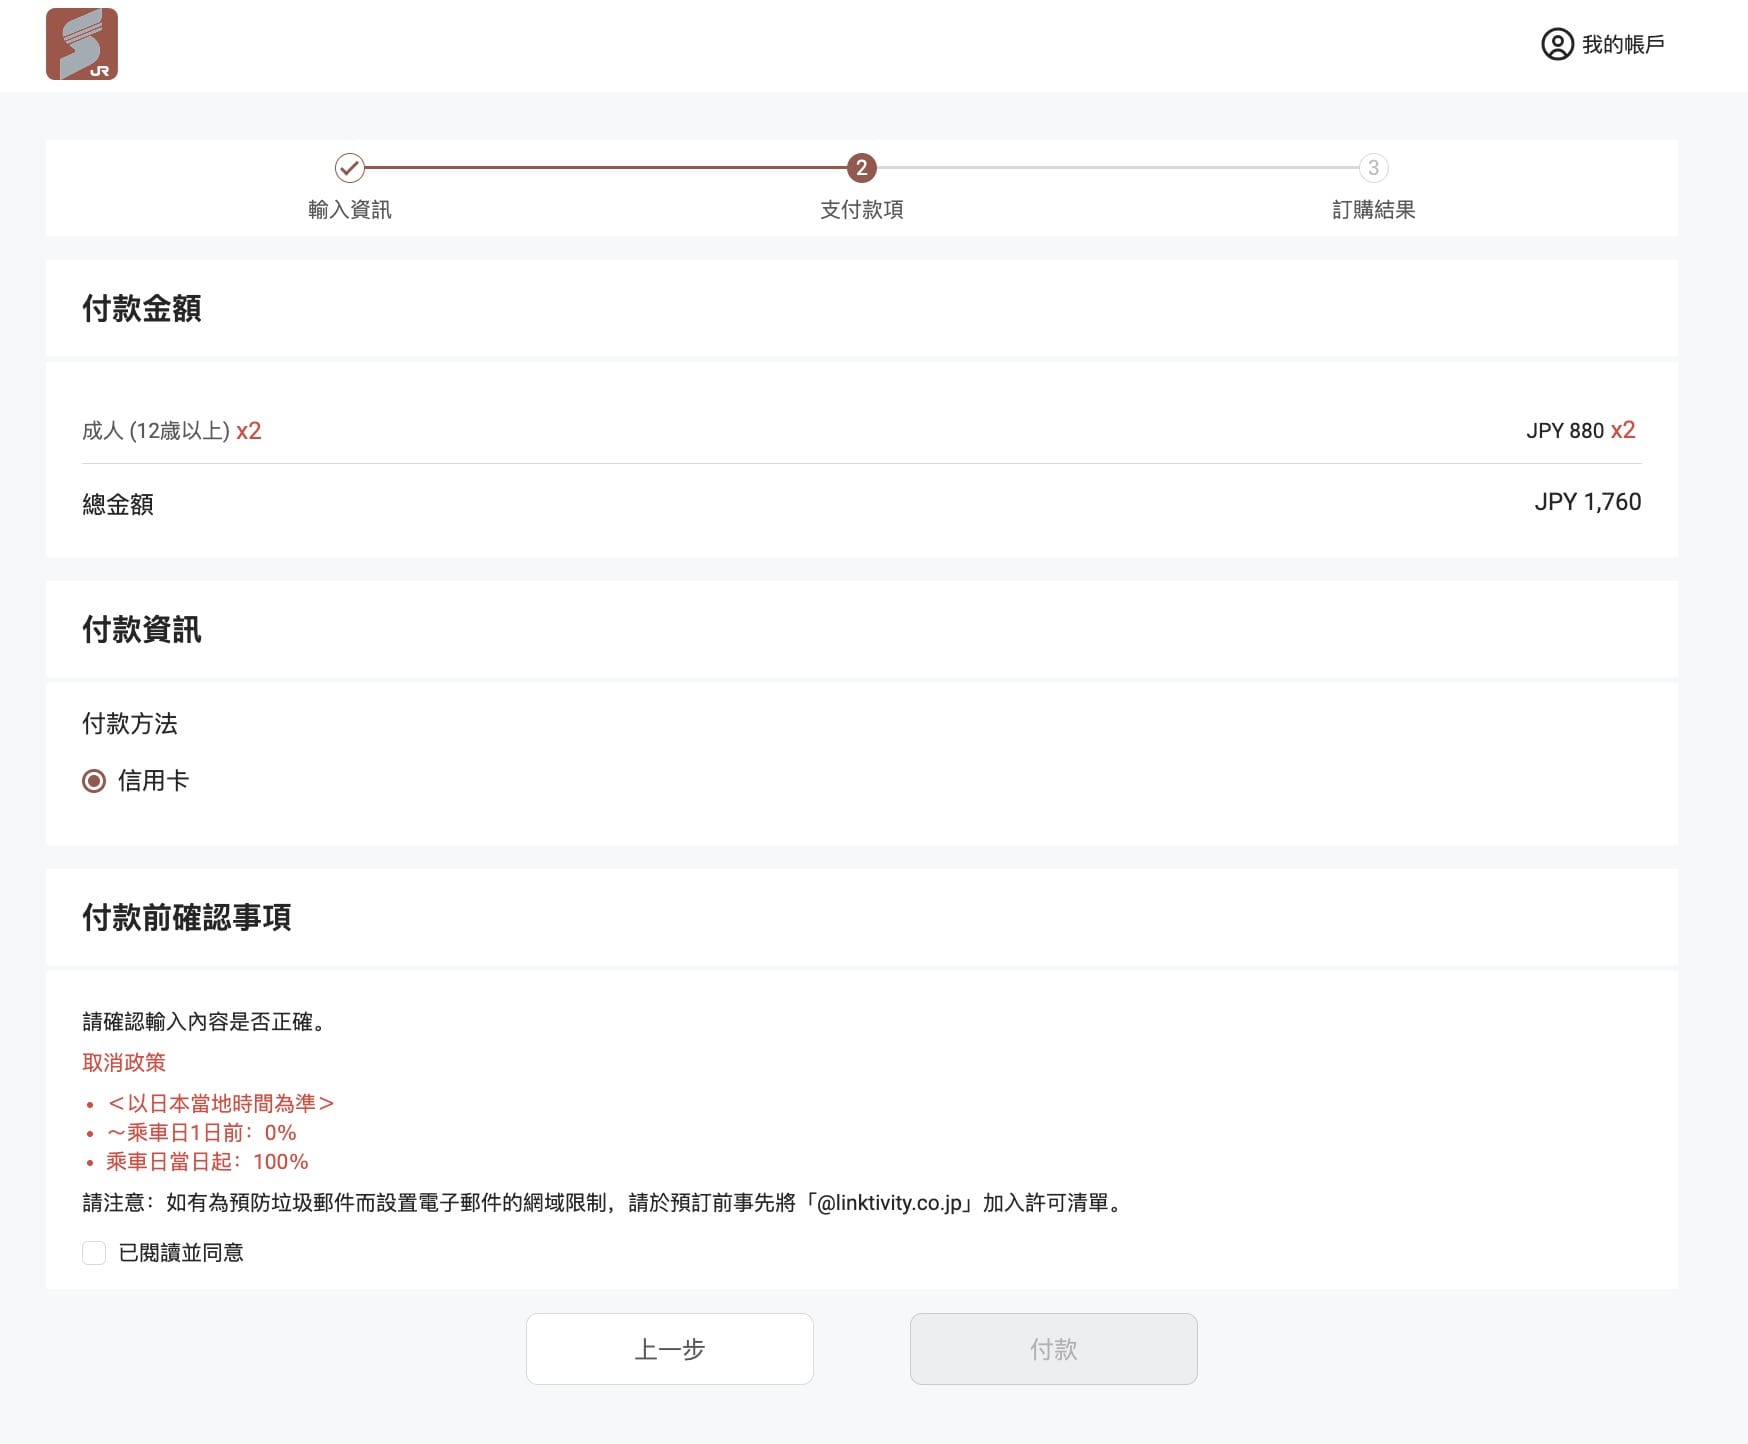Click the 取消政策 heading

coord(124,1062)
